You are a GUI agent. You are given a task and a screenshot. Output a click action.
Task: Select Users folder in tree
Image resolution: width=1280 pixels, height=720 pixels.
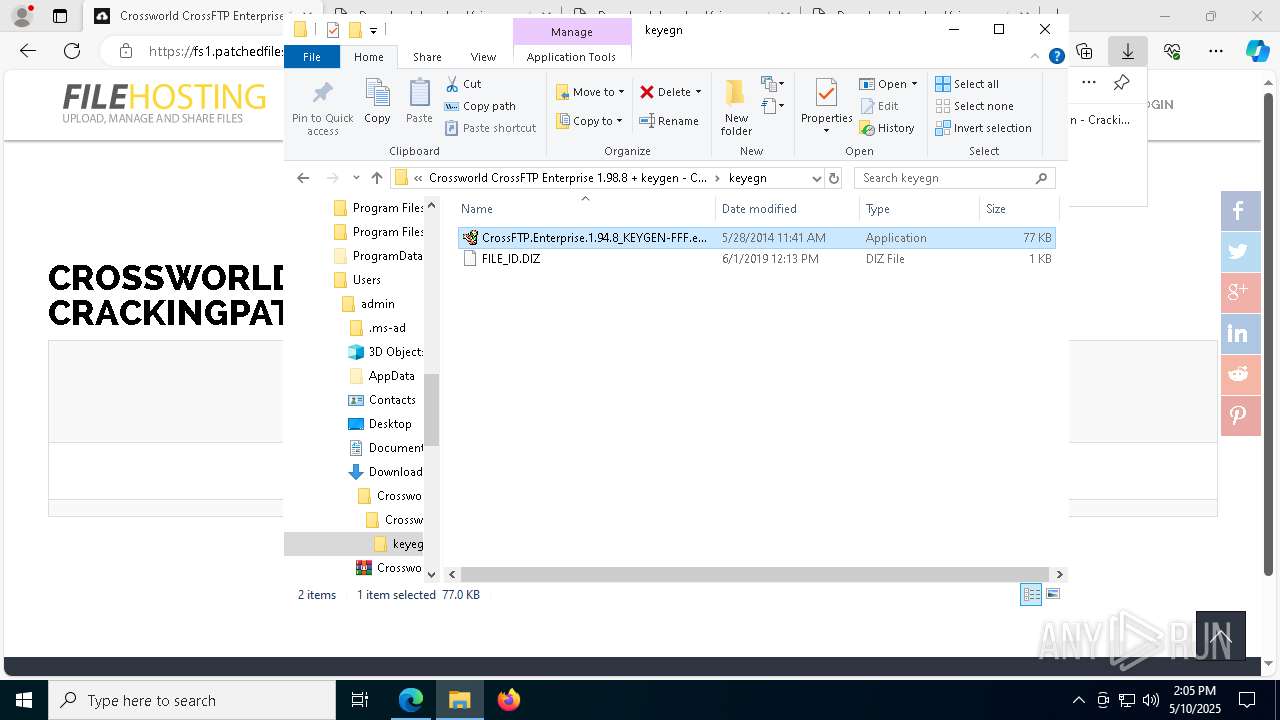point(366,280)
